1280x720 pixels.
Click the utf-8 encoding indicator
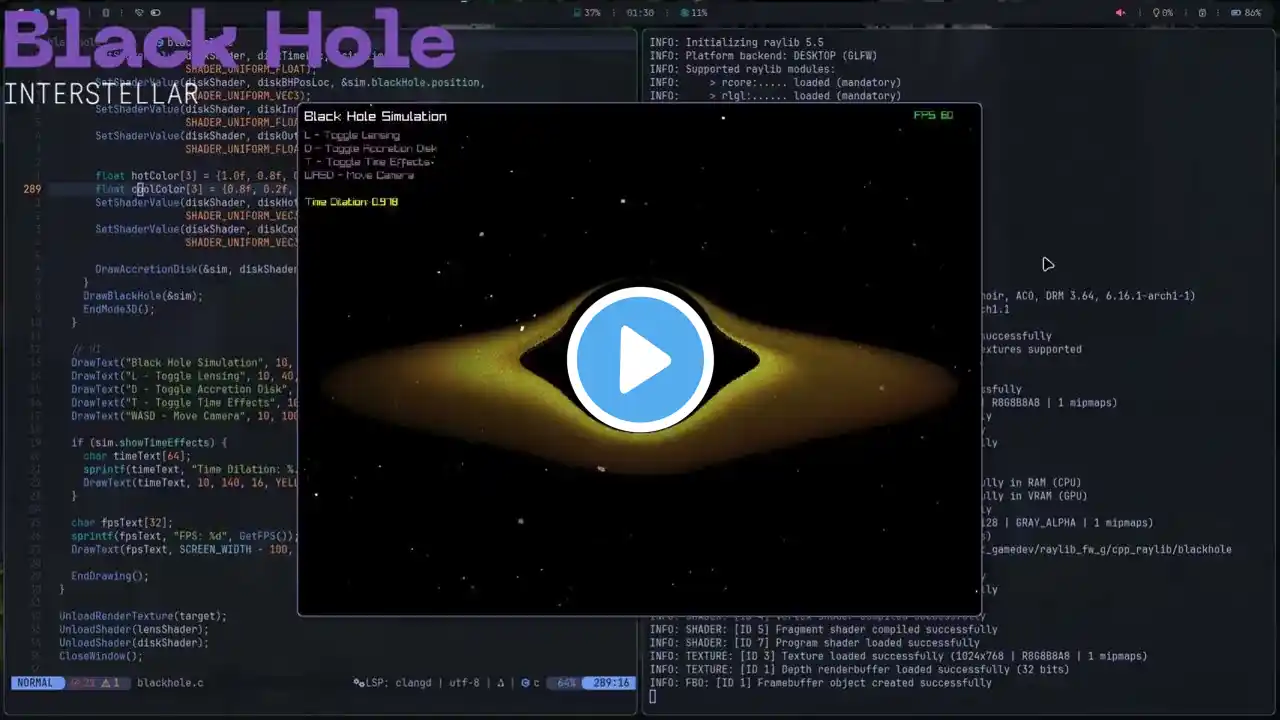point(465,683)
